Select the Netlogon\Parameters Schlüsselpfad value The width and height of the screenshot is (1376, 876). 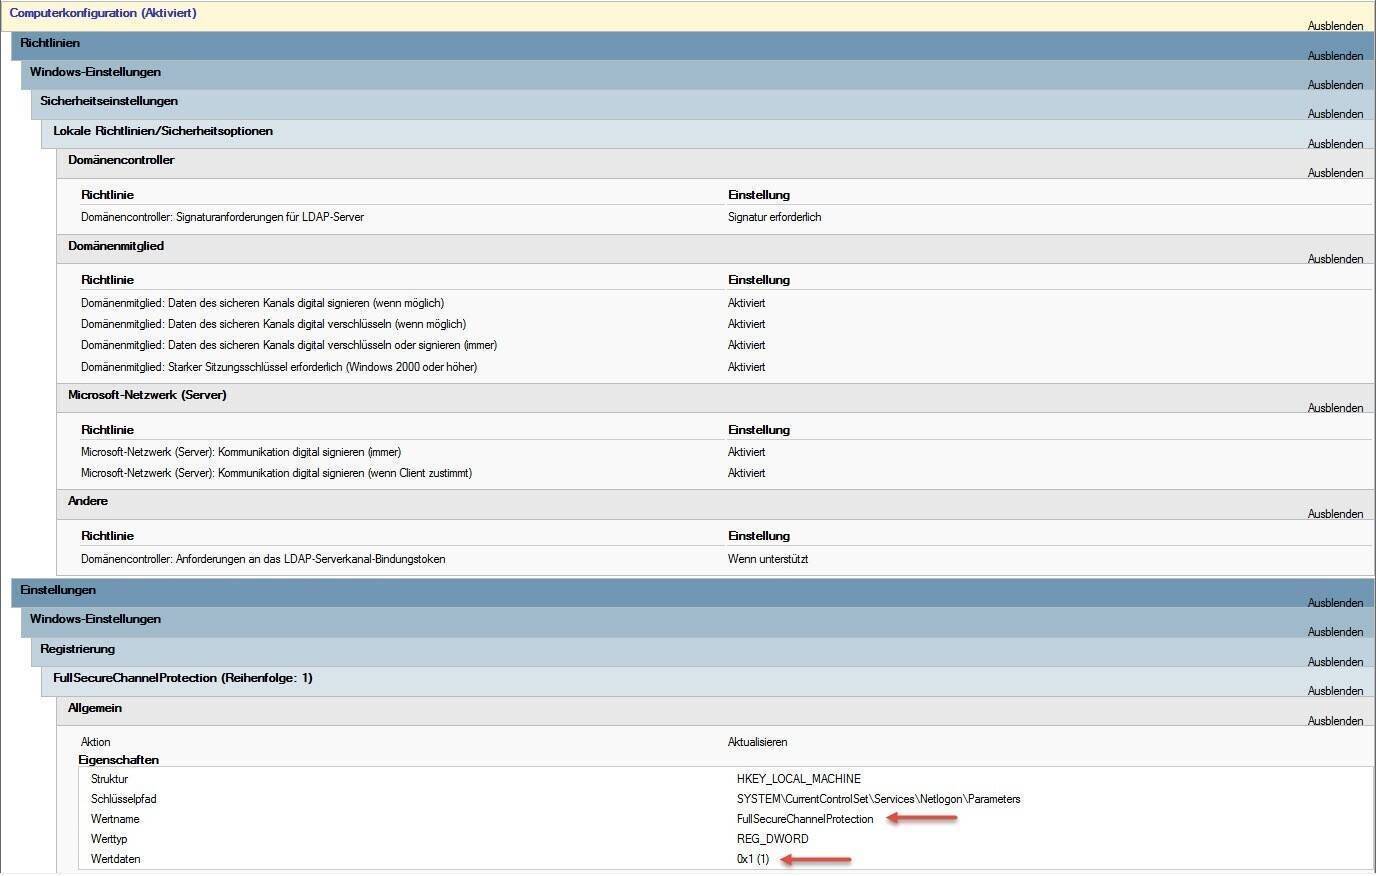(x=878, y=799)
